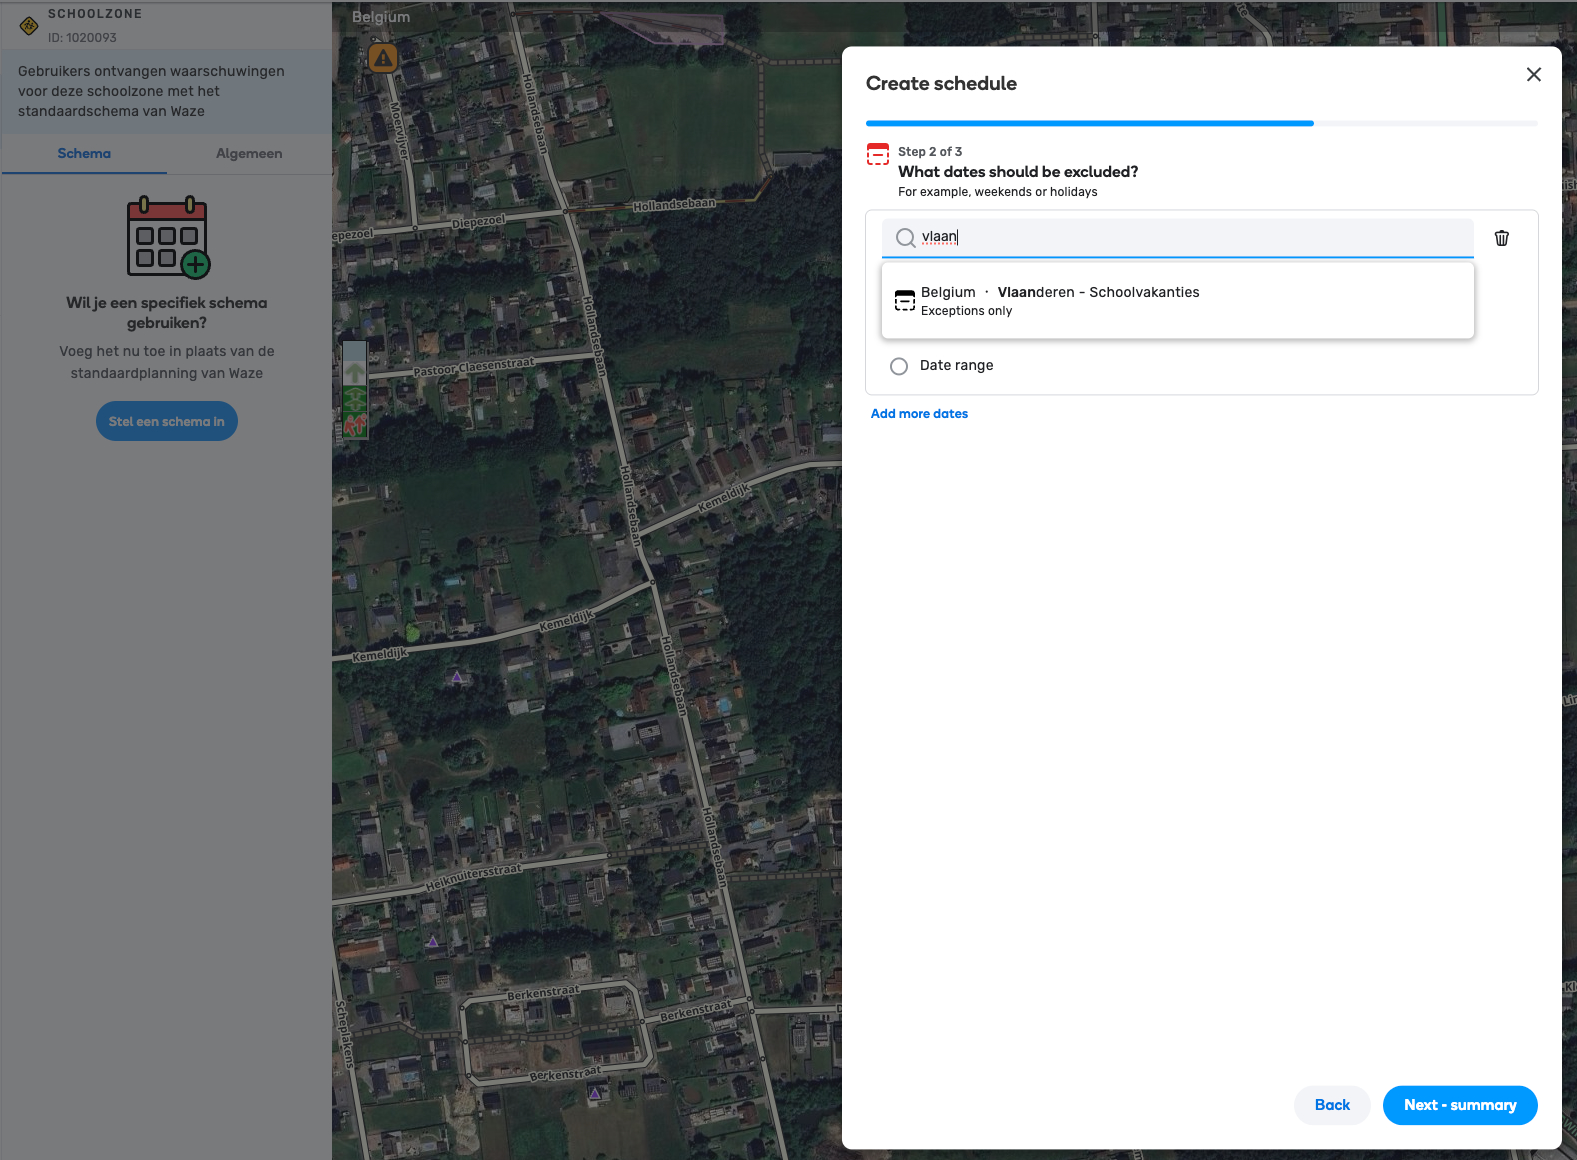Click the 'Stel een schema in' button
The height and width of the screenshot is (1160, 1577).
click(x=167, y=422)
